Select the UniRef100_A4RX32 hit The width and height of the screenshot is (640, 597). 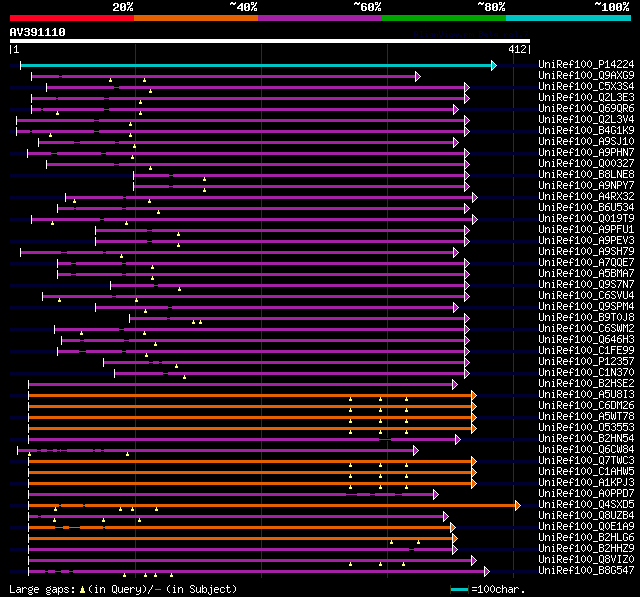pyautogui.click(x=586, y=197)
